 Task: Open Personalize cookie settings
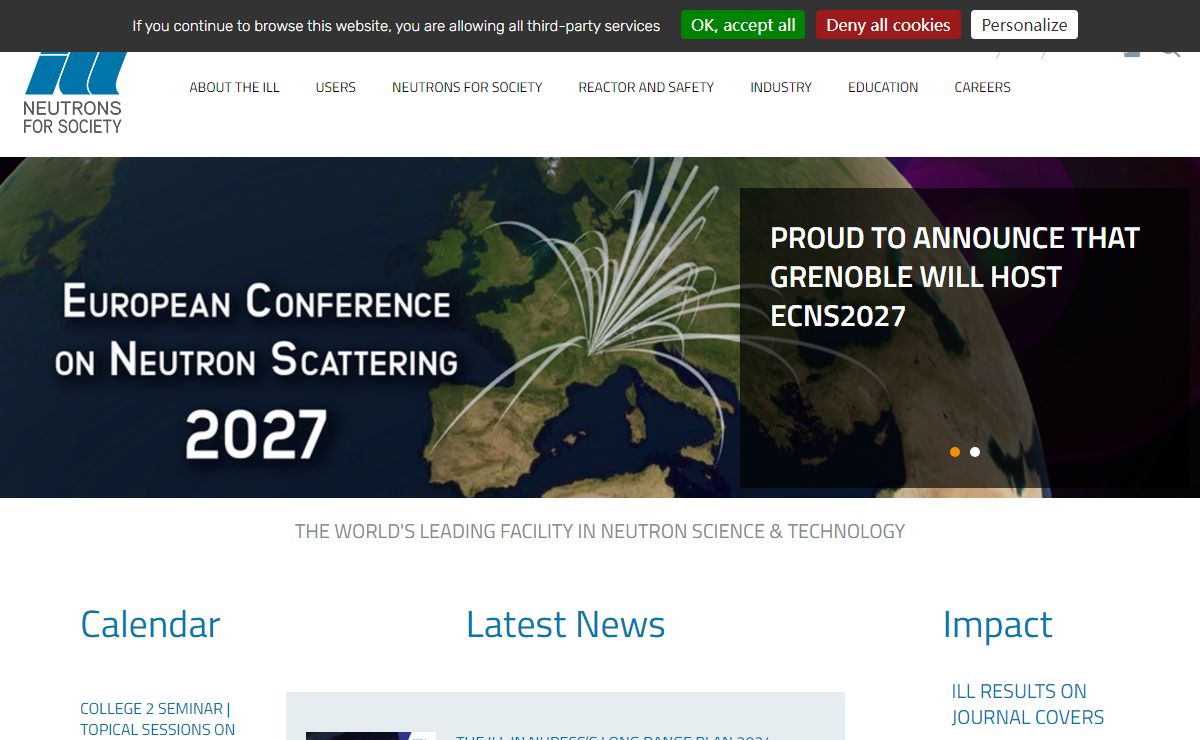tap(1024, 25)
